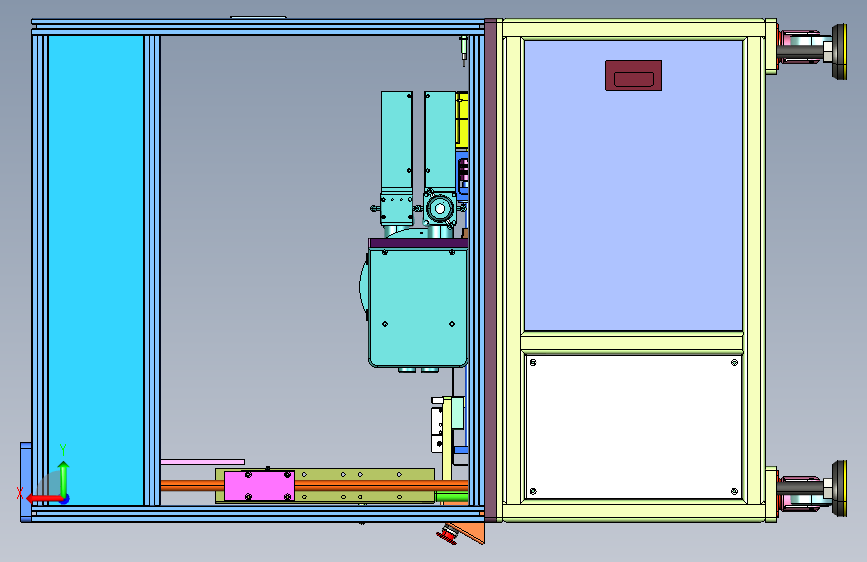Image resolution: width=867 pixels, height=562 pixels.
Task: Pick the lower-right screw on white plate
Action: pos(734,491)
